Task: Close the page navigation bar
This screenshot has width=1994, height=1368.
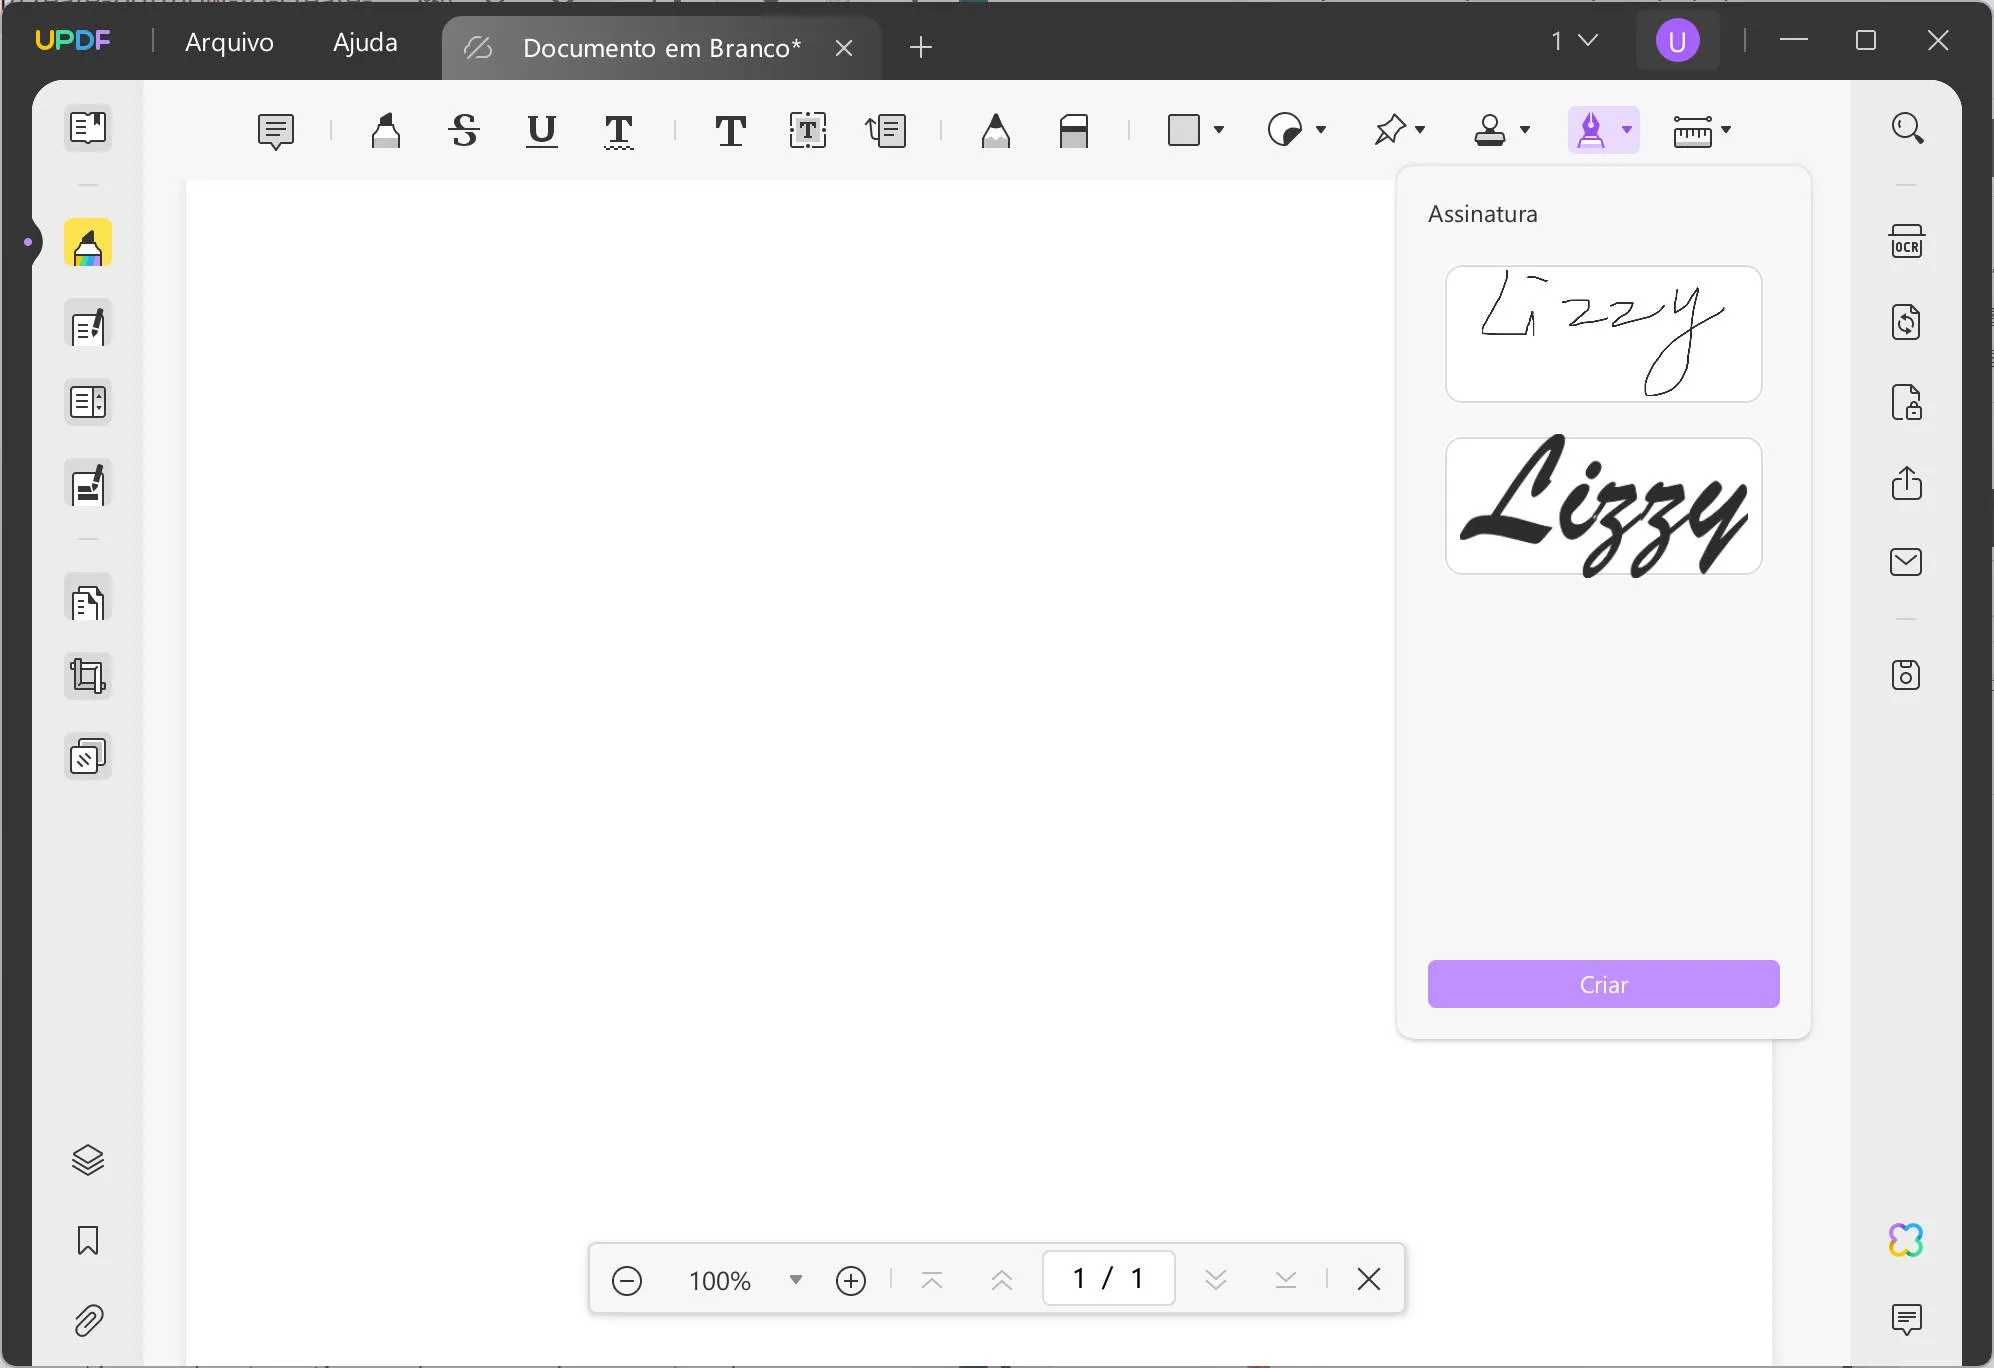Action: coord(1369,1279)
